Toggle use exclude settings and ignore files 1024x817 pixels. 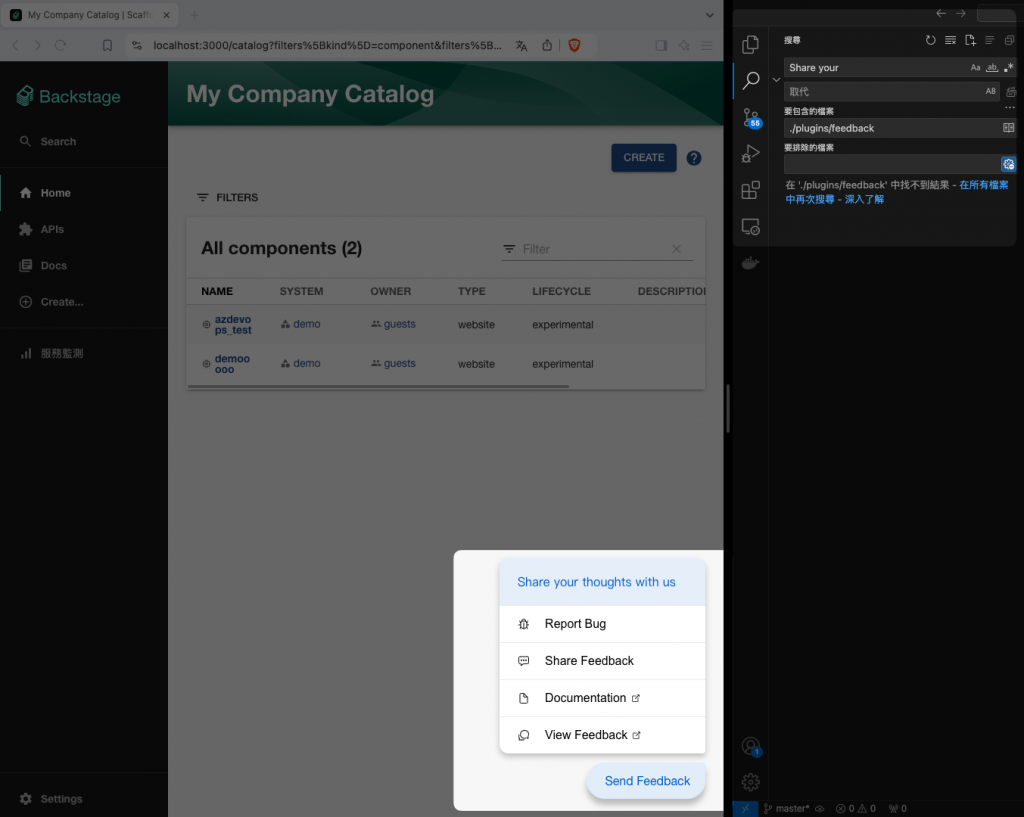[1008, 164]
